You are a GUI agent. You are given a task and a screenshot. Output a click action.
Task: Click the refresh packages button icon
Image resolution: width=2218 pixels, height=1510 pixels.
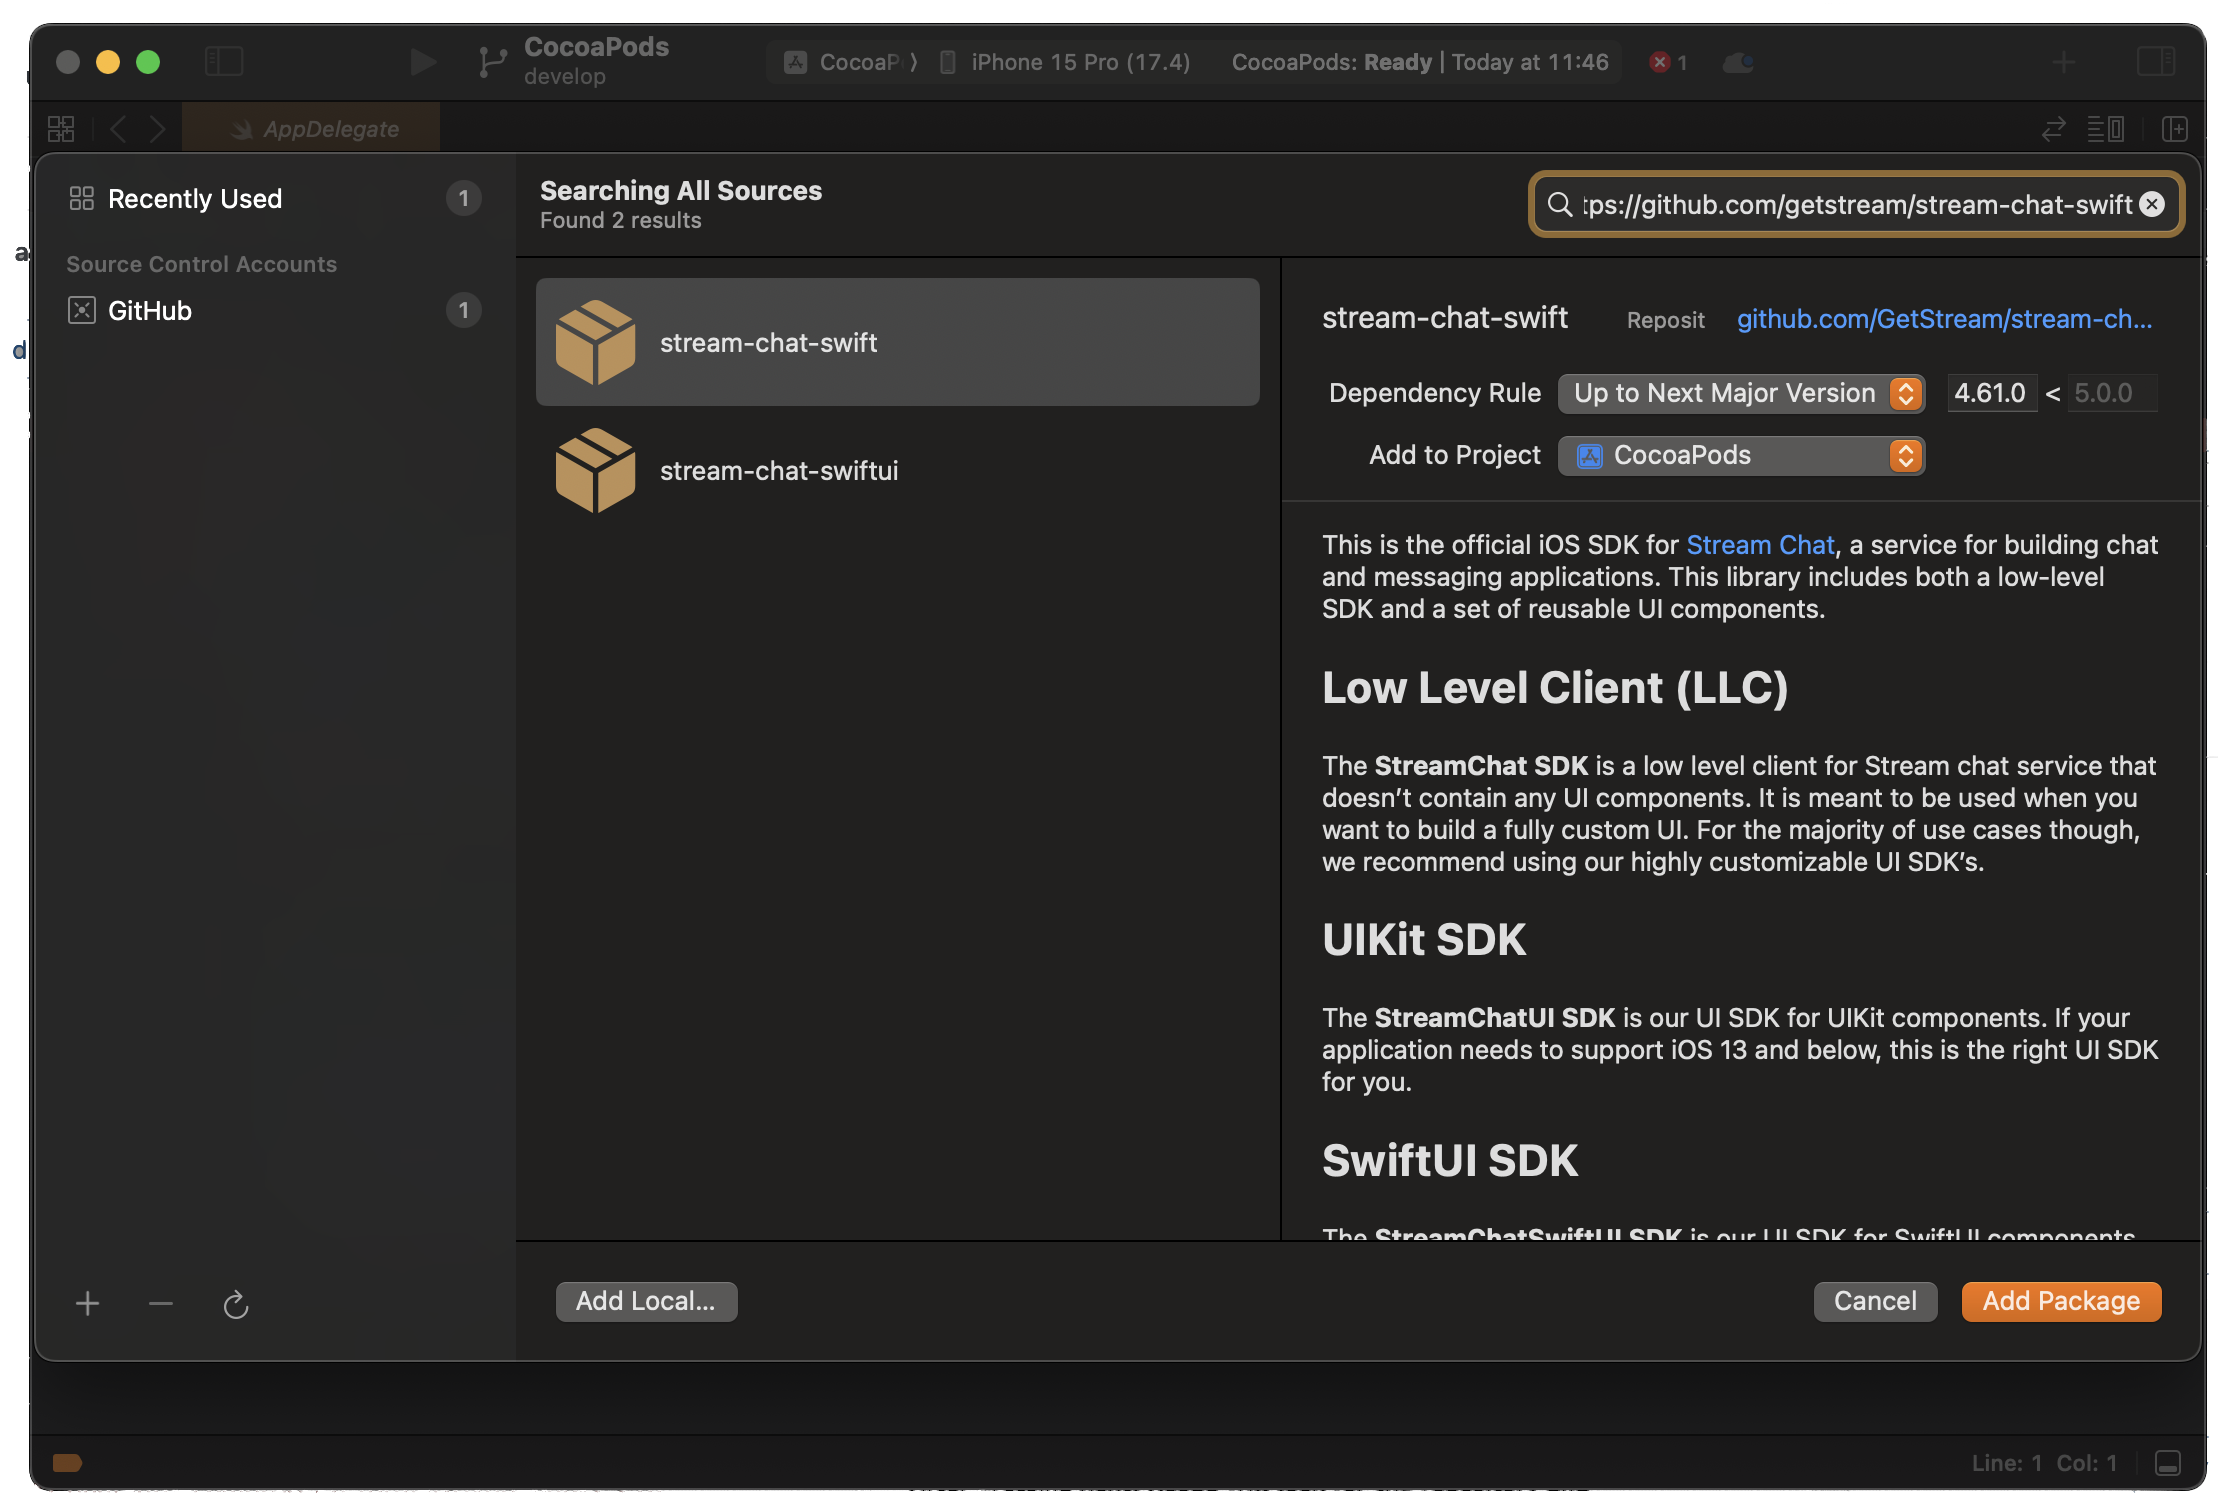pyautogui.click(x=234, y=1301)
